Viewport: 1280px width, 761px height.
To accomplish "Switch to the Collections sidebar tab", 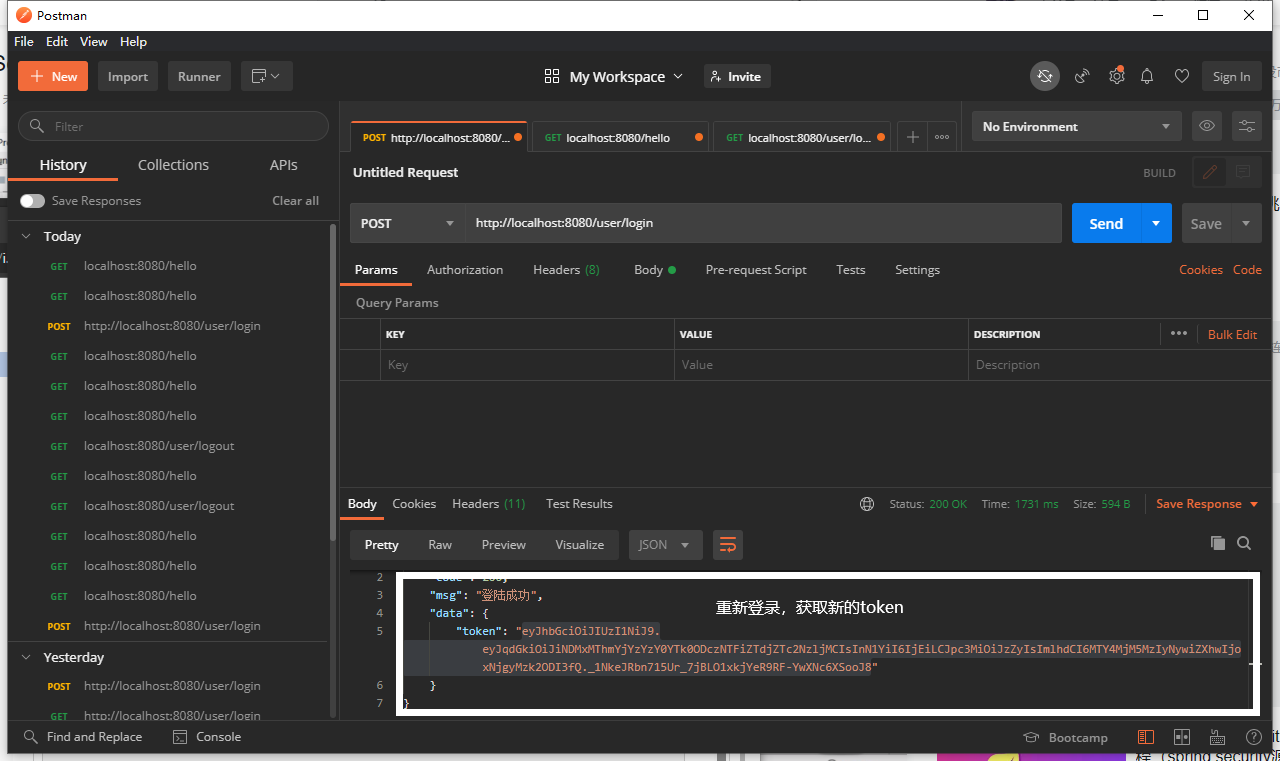I will point(173,165).
